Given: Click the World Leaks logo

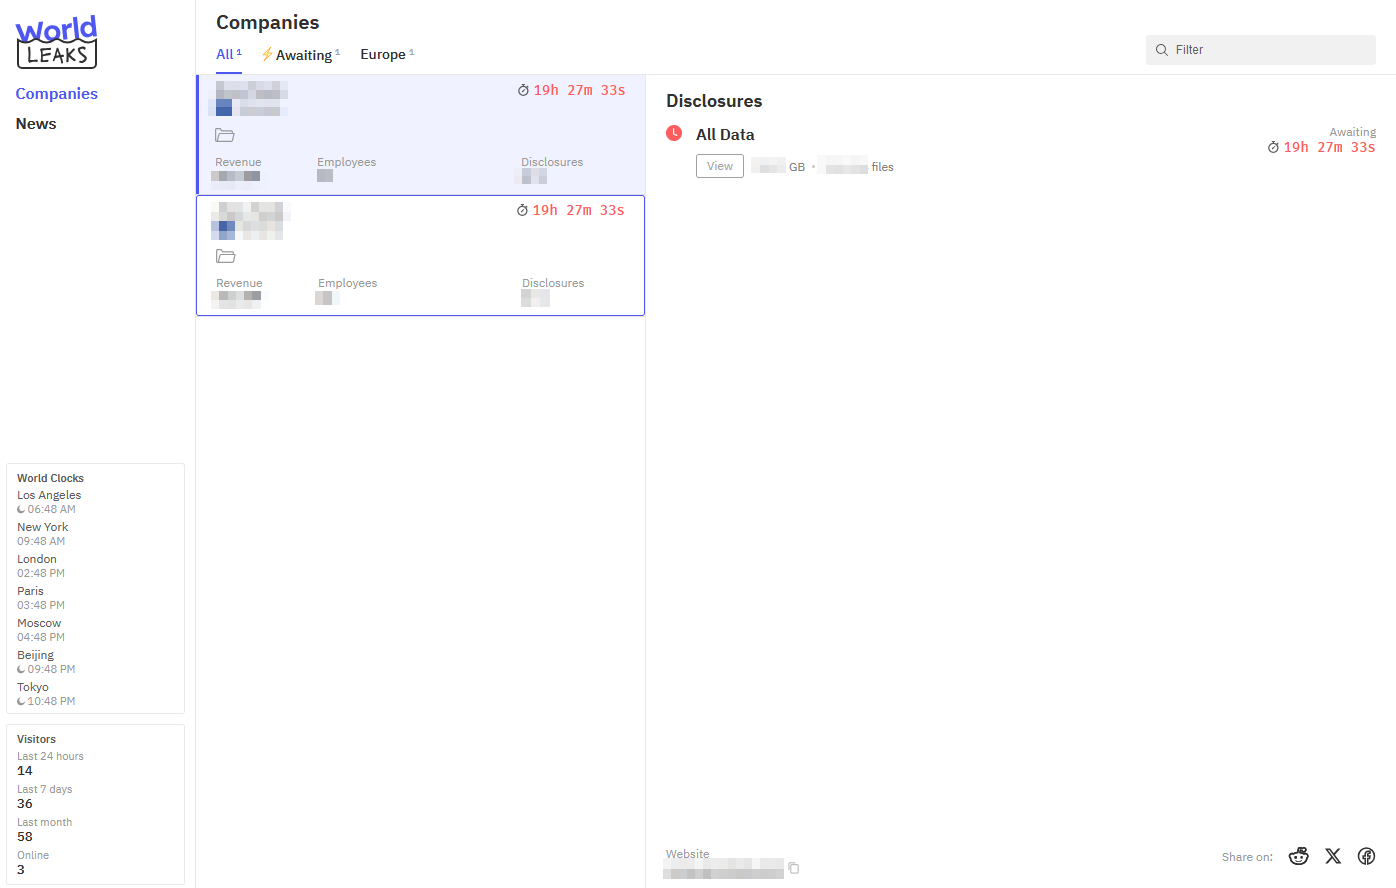Looking at the screenshot, I should 56,42.
